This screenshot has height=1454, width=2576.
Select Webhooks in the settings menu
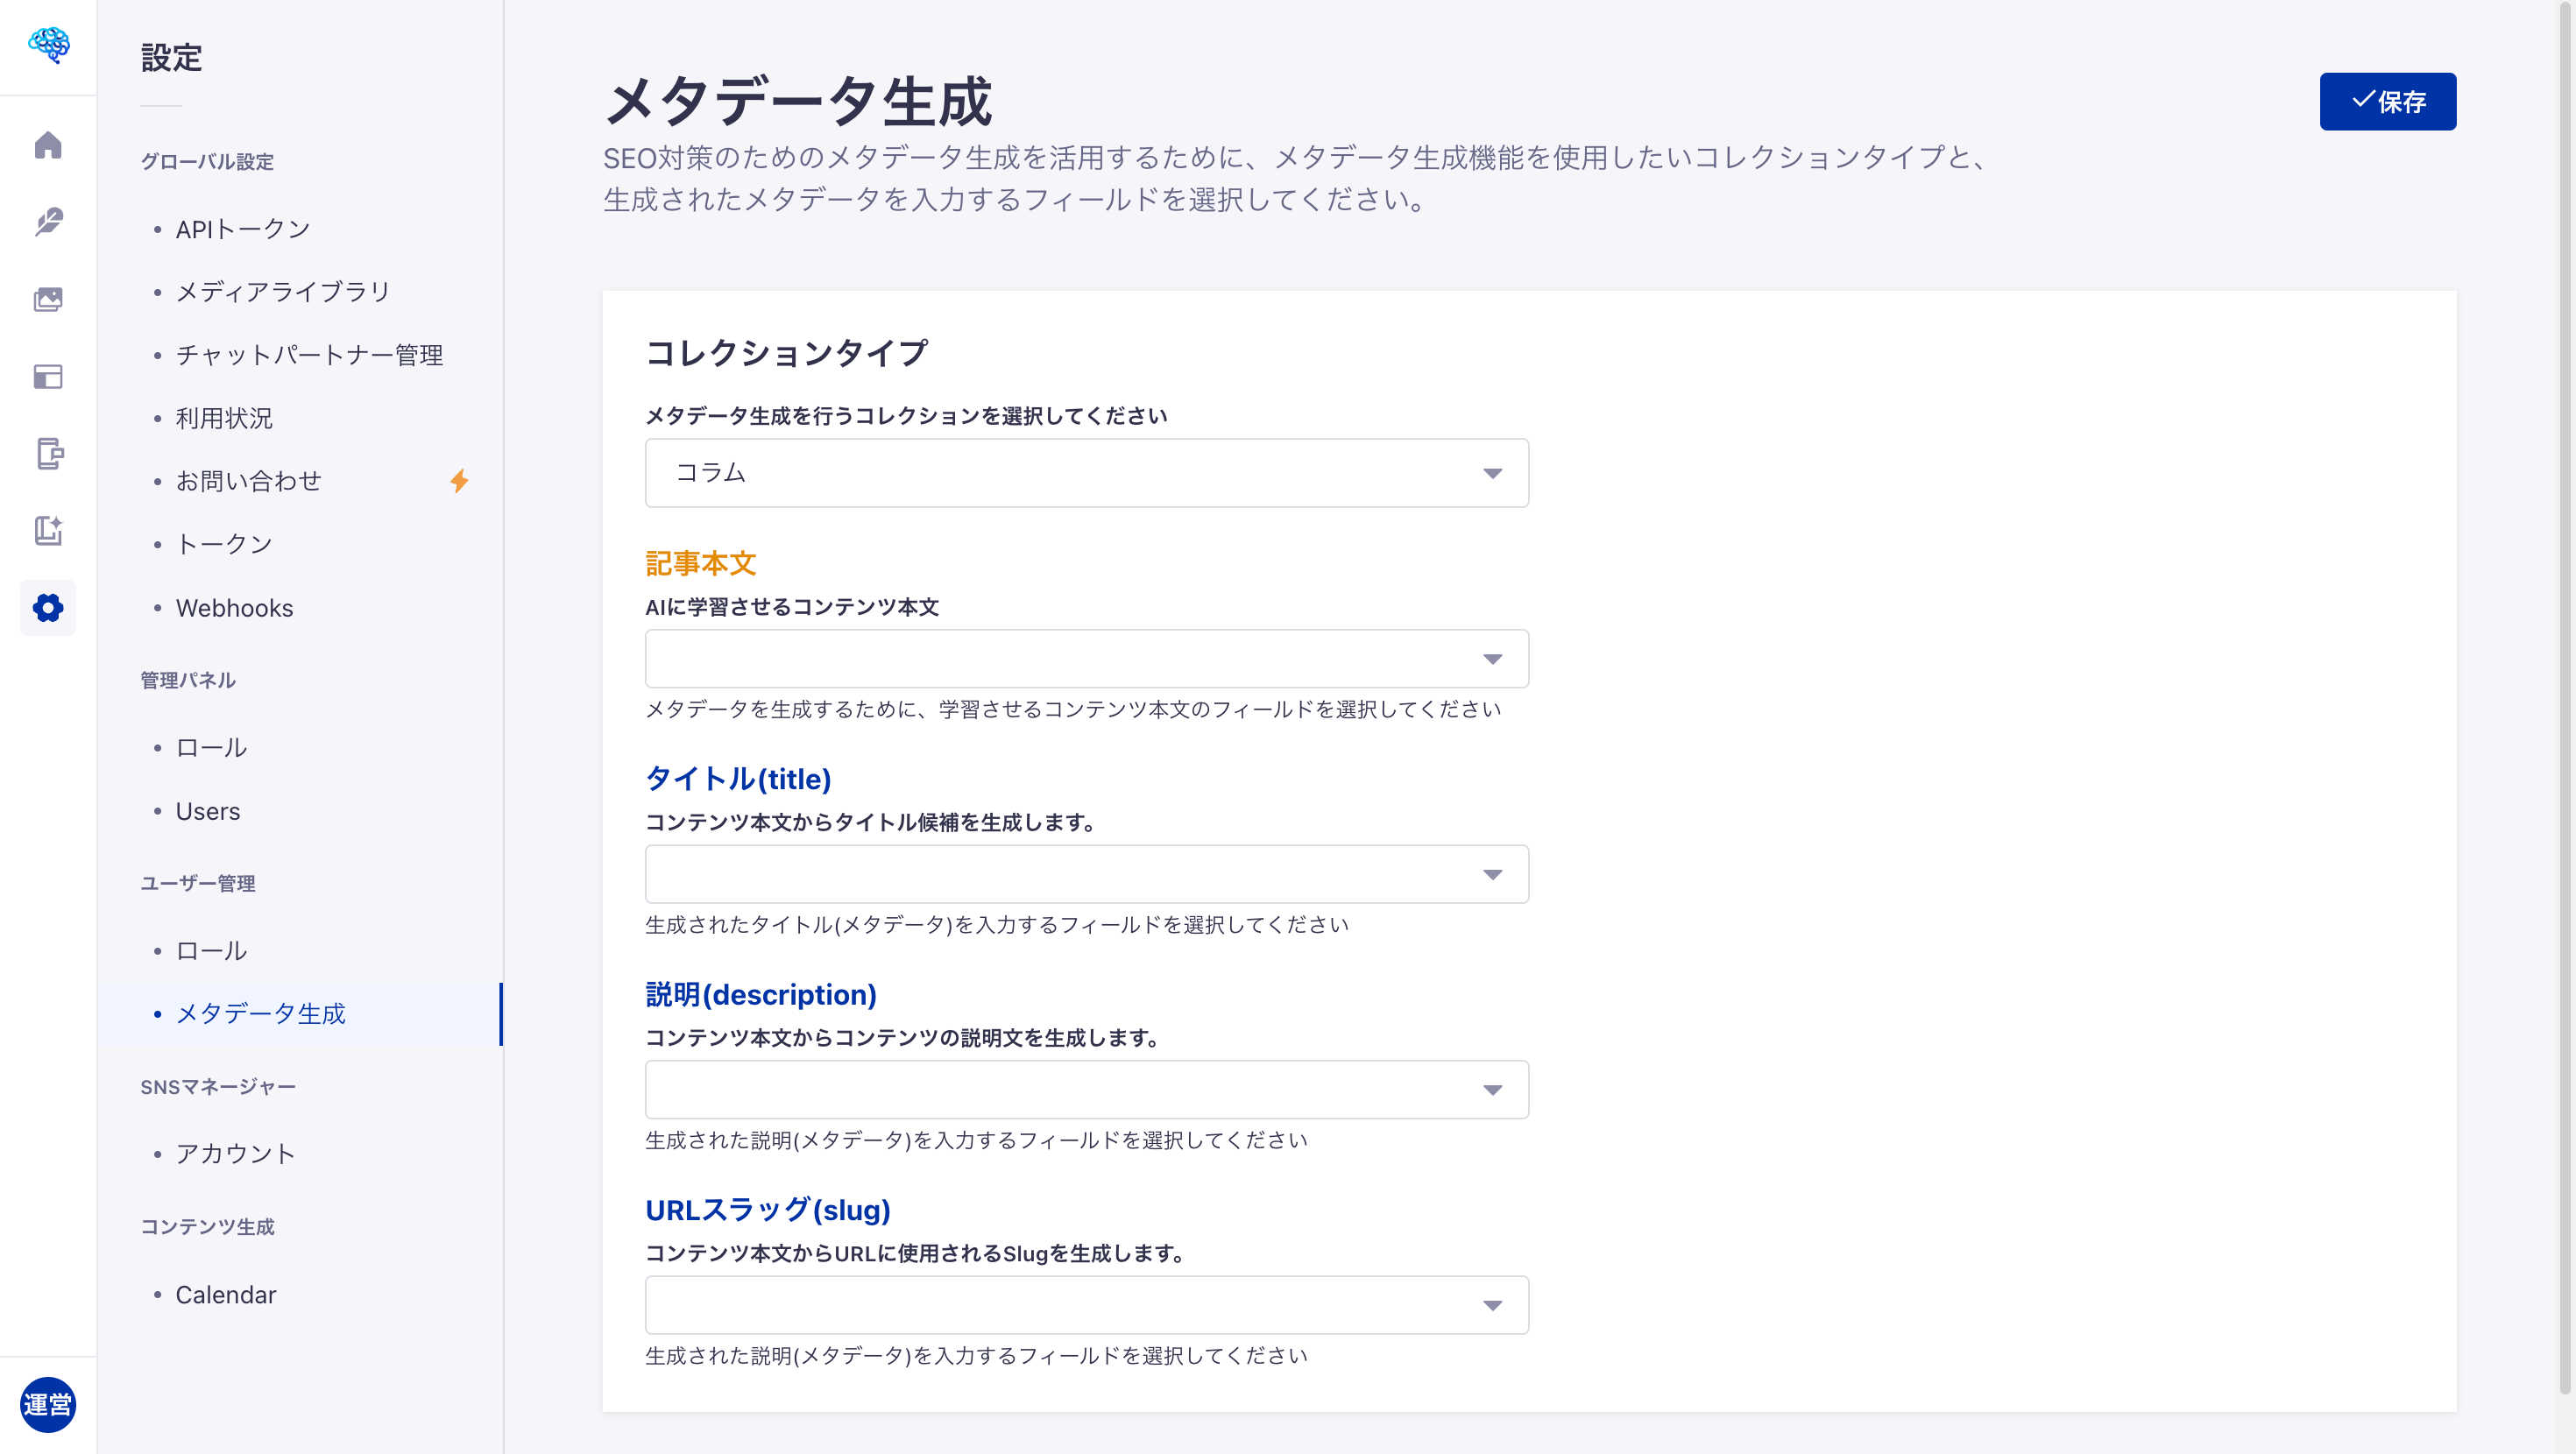click(233, 608)
